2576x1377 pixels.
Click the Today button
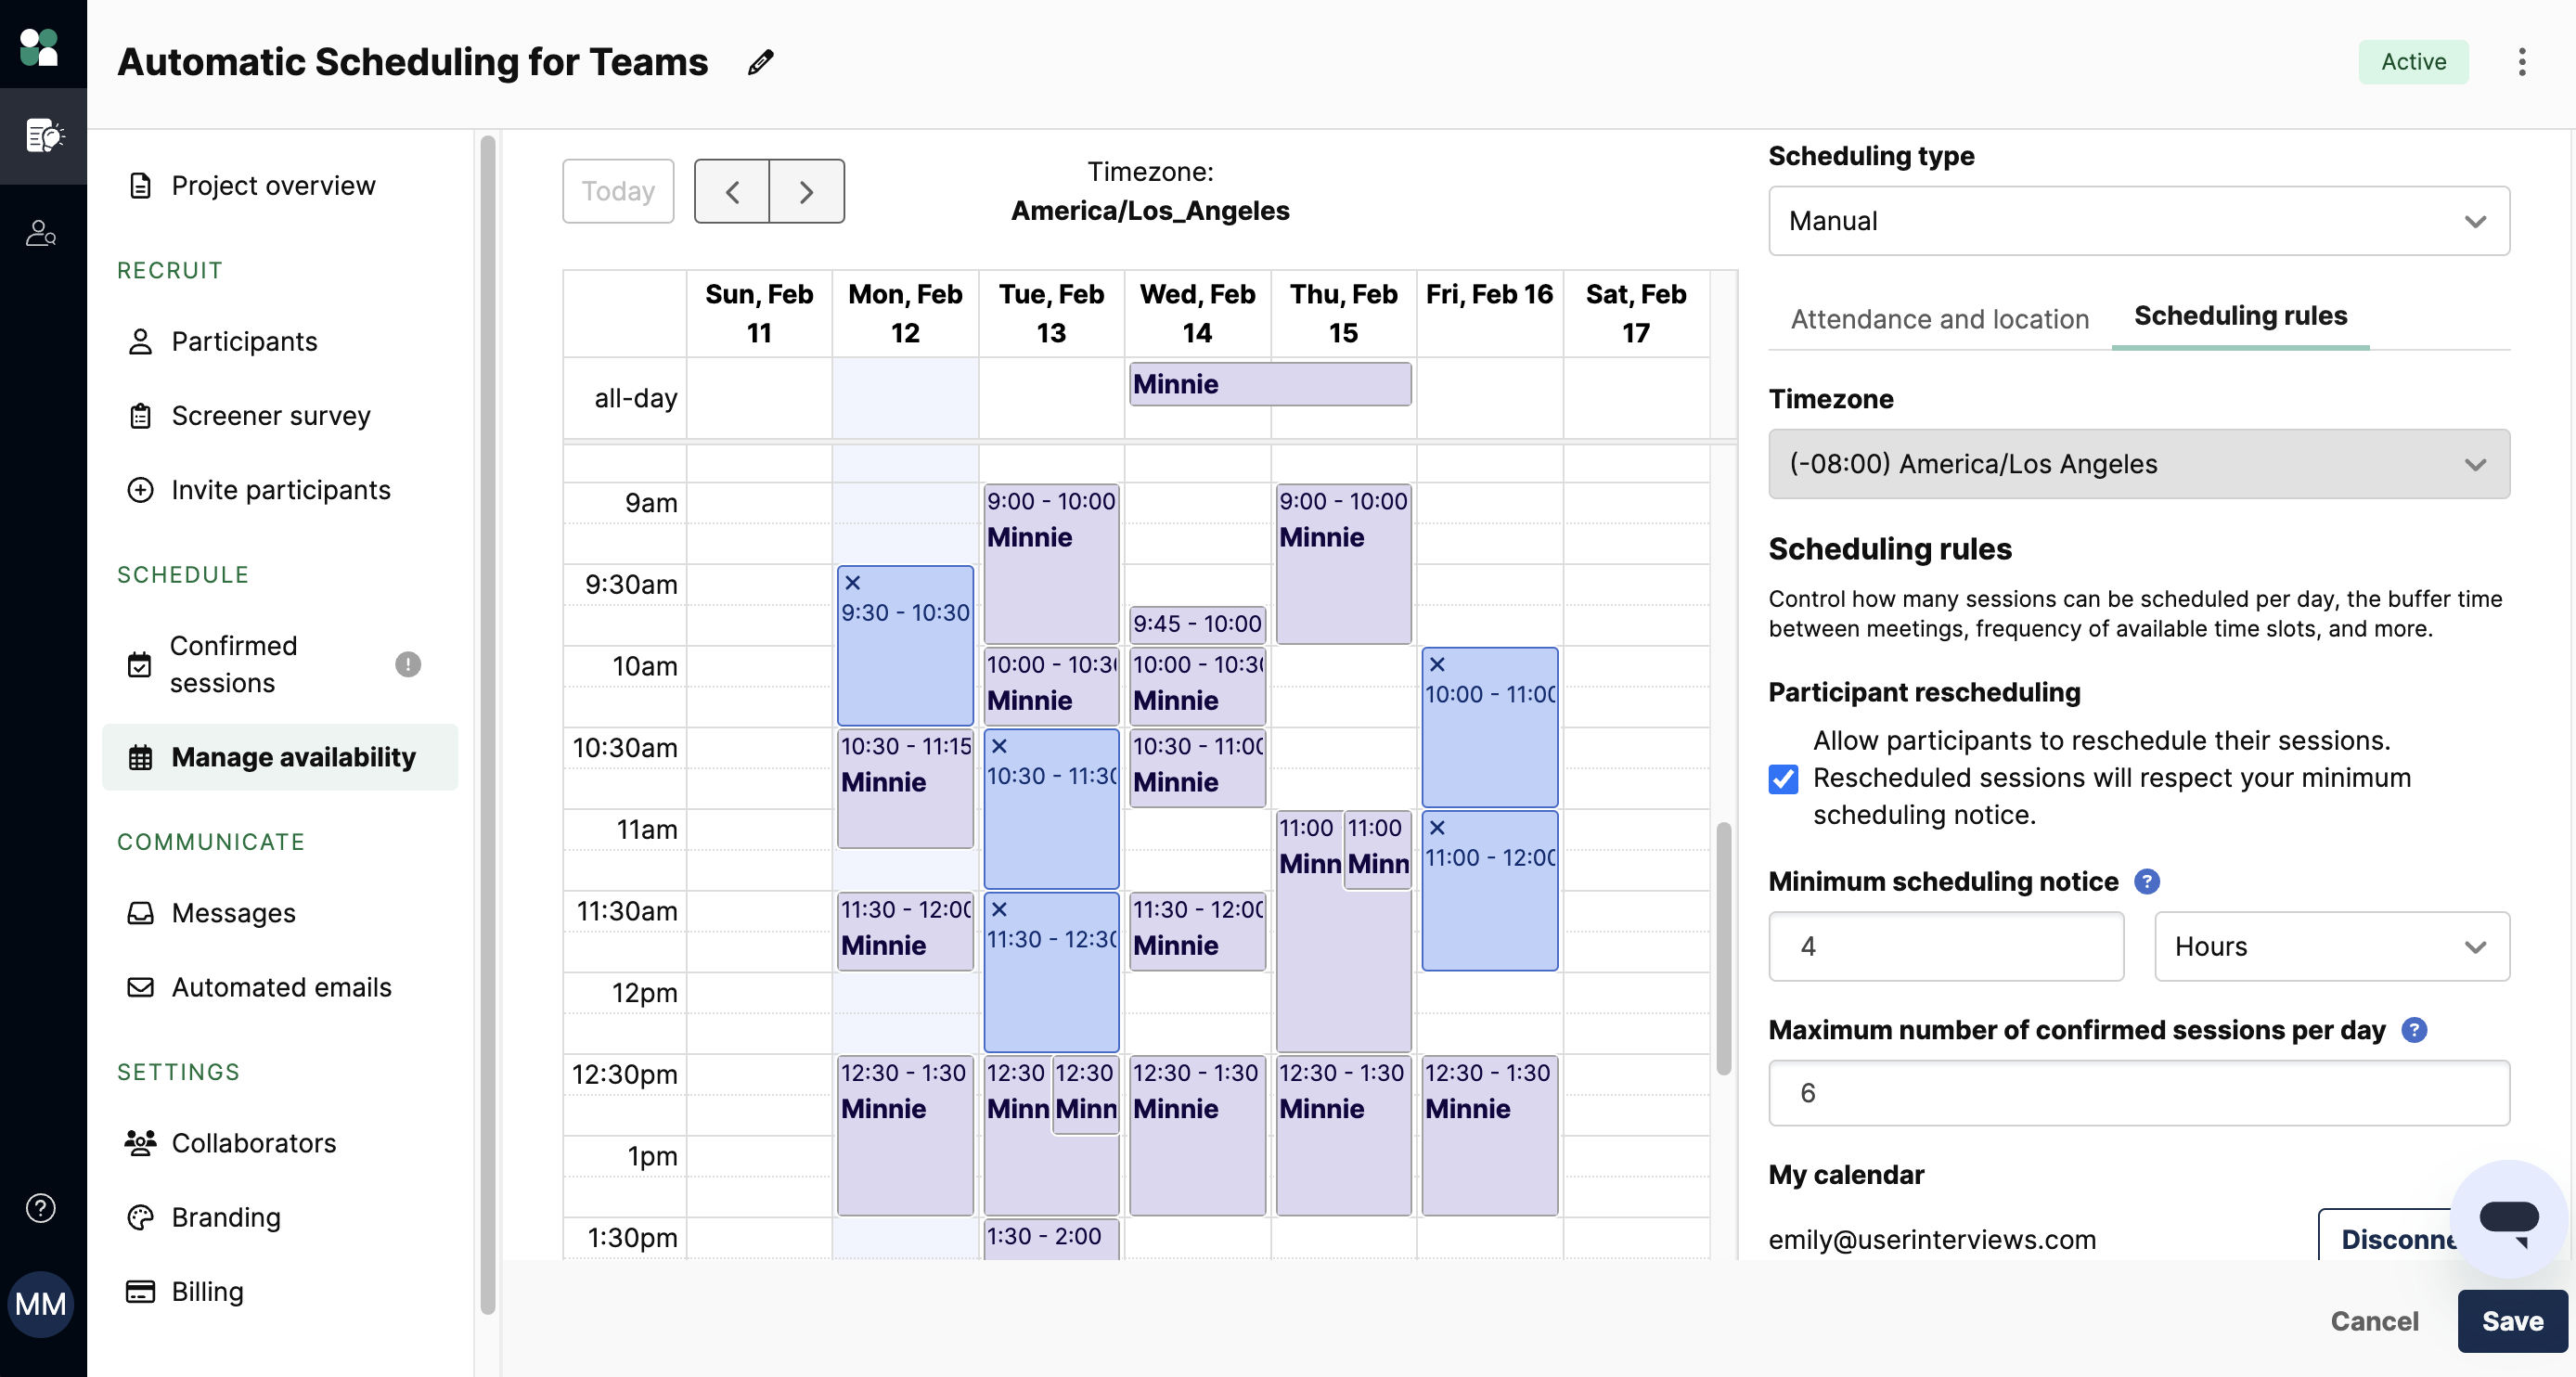coord(618,191)
